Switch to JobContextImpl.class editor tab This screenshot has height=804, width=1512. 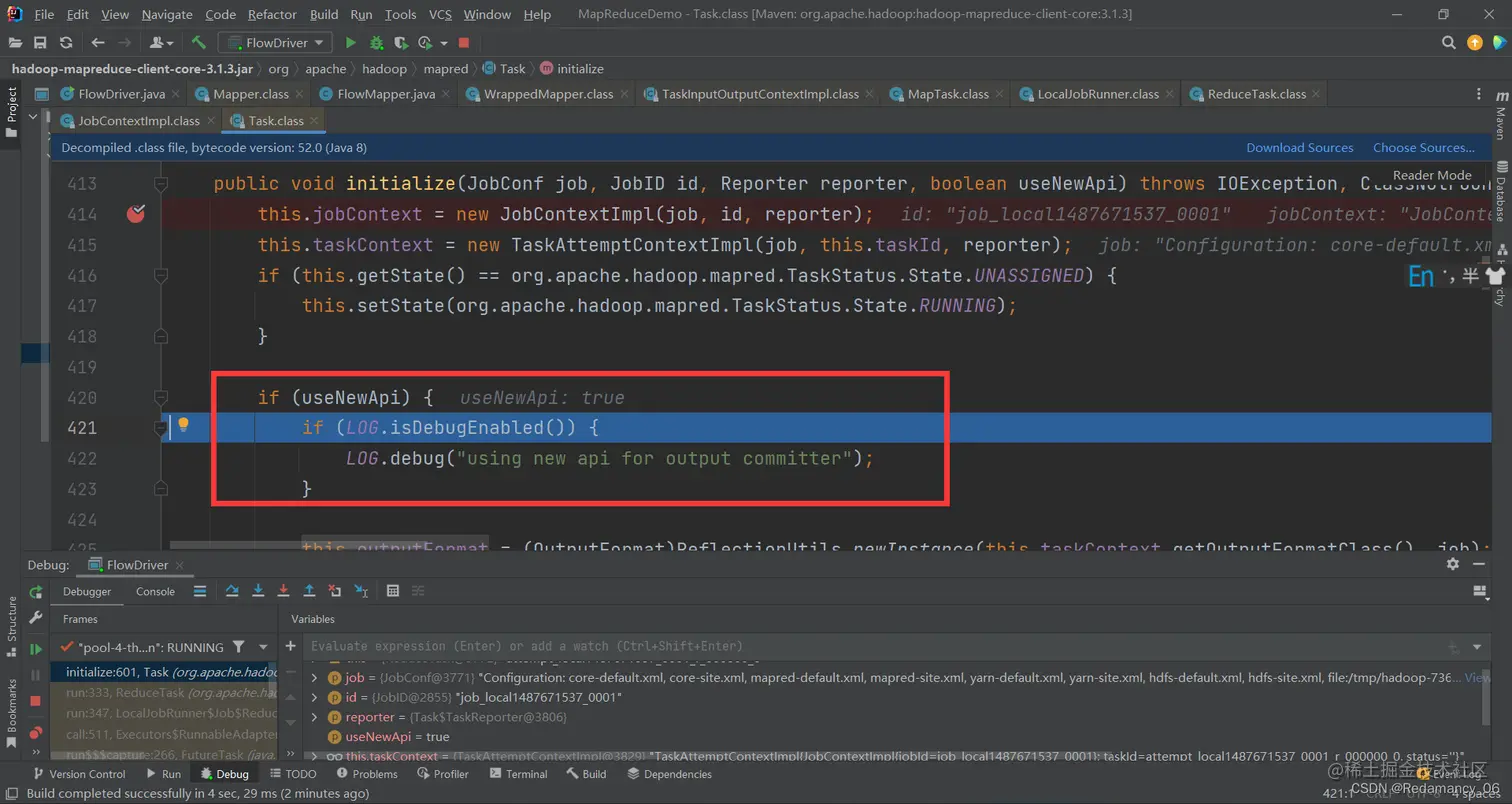coord(139,121)
